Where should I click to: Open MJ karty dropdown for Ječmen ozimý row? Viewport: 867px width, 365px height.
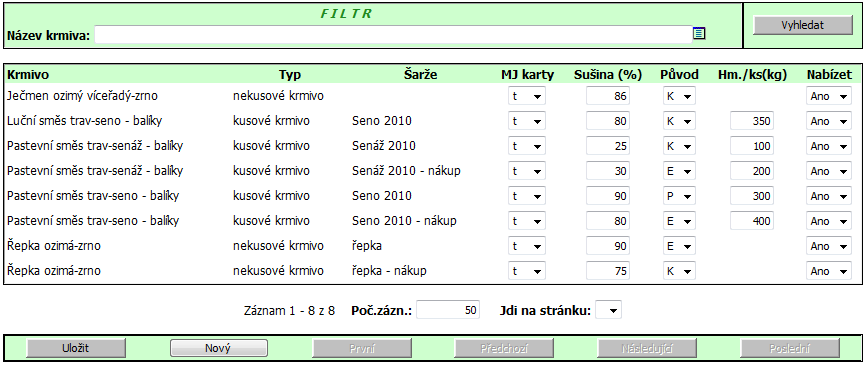pos(527,96)
